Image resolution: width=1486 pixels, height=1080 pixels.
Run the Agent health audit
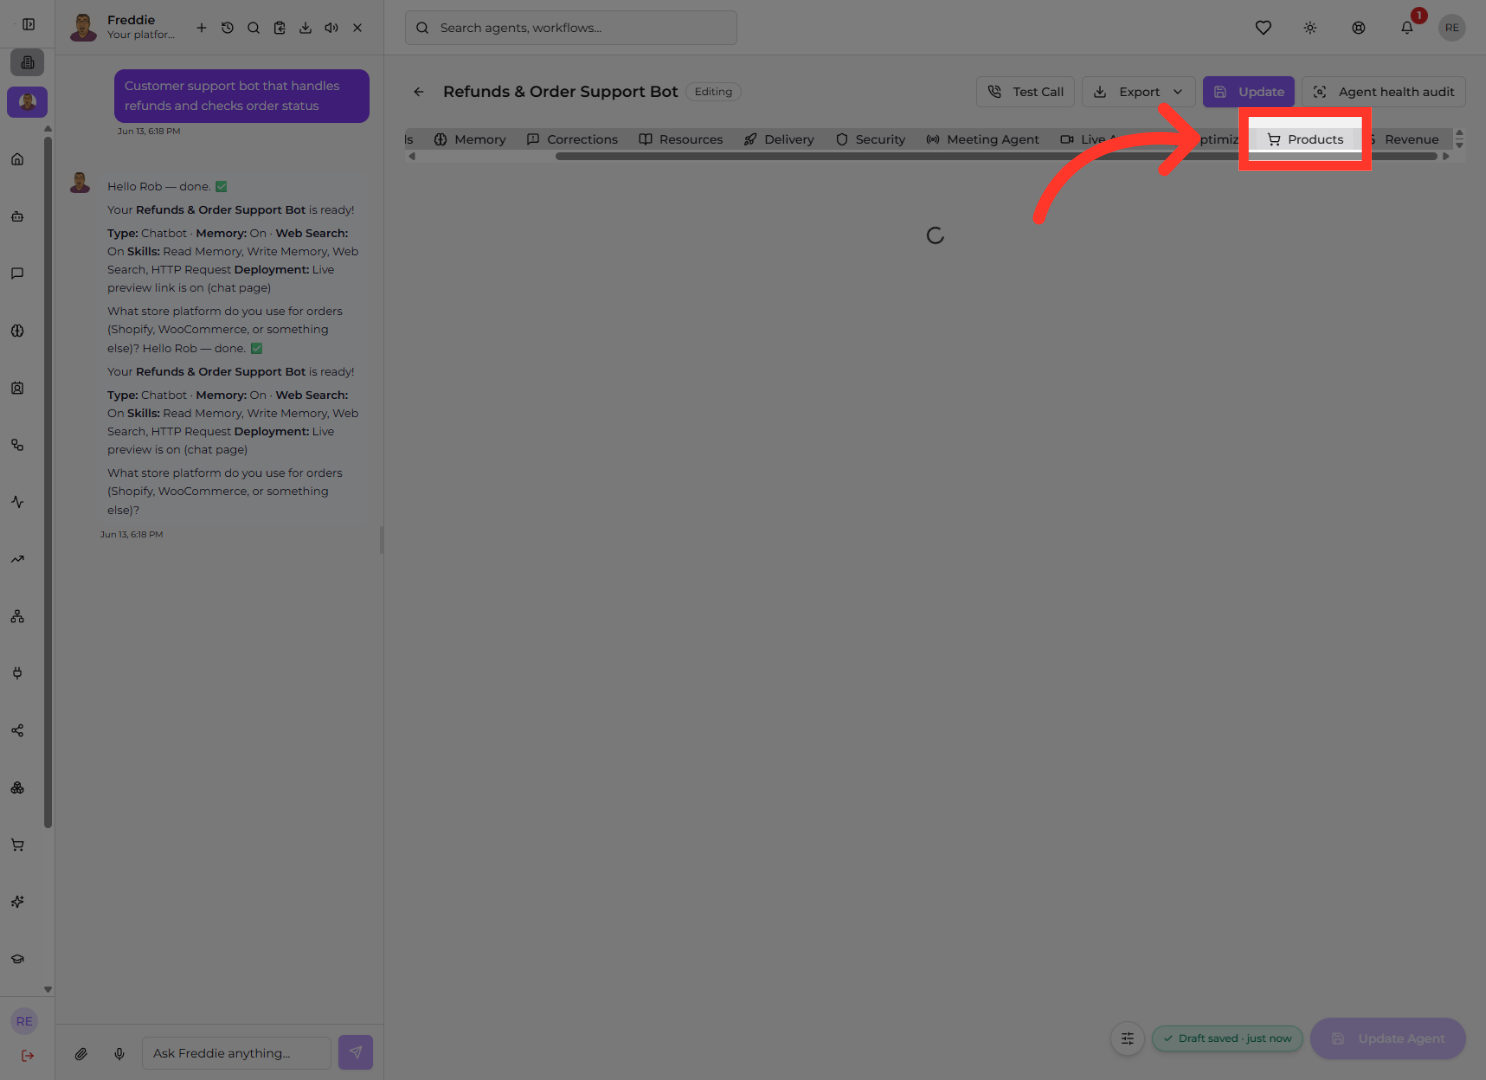pyautogui.click(x=1383, y=92)
